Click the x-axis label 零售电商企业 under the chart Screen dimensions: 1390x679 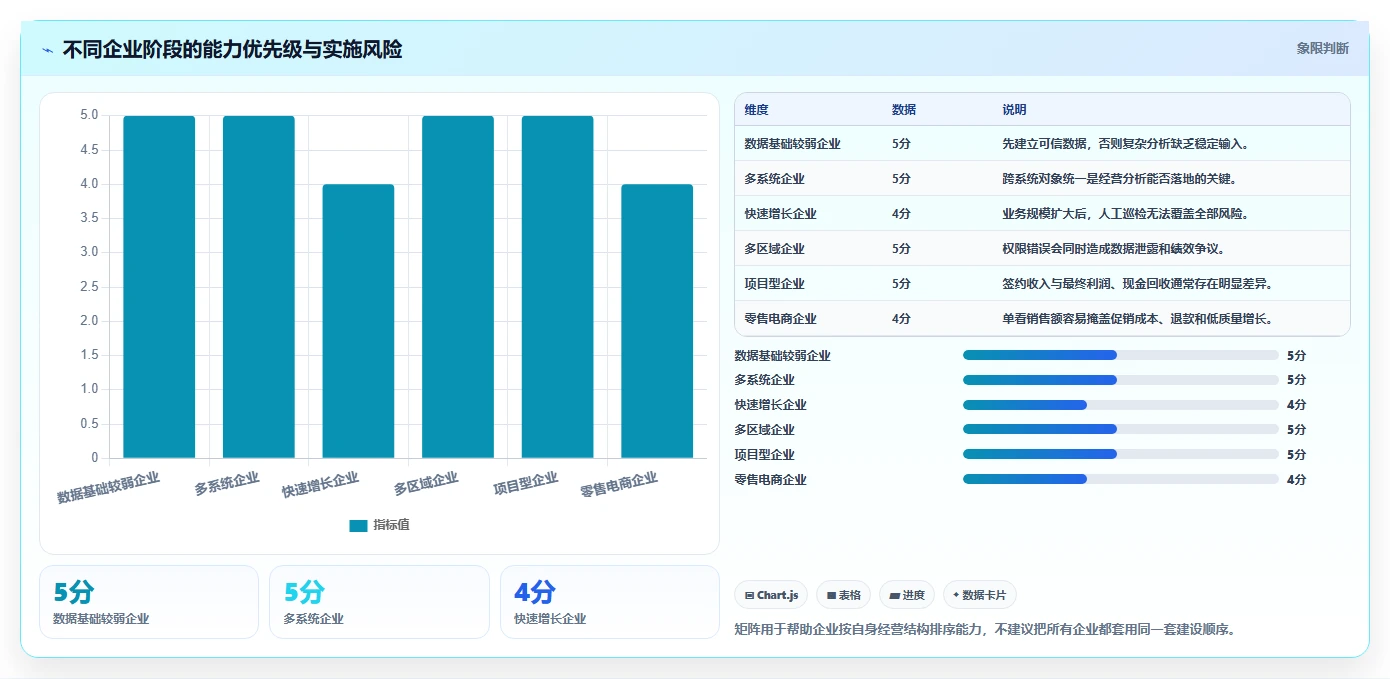pyautogui.click(x=620, y=485)
